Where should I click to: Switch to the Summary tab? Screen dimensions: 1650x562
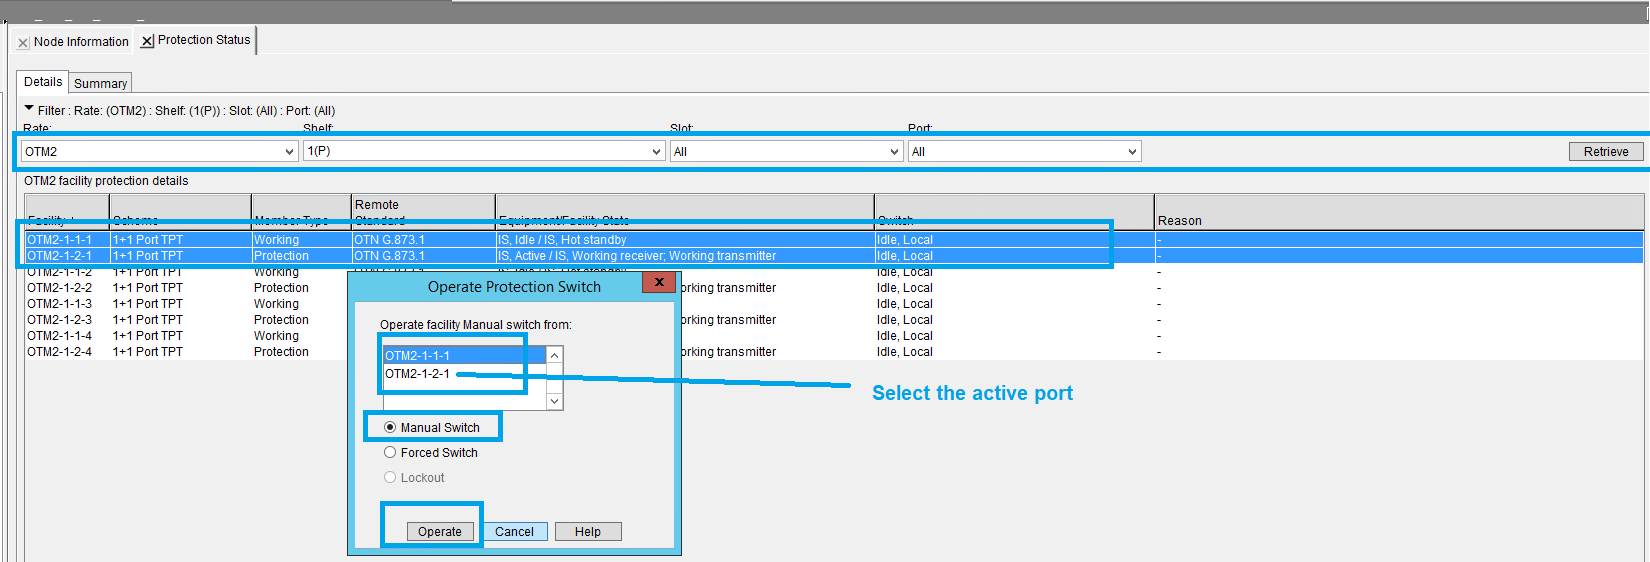100,84
